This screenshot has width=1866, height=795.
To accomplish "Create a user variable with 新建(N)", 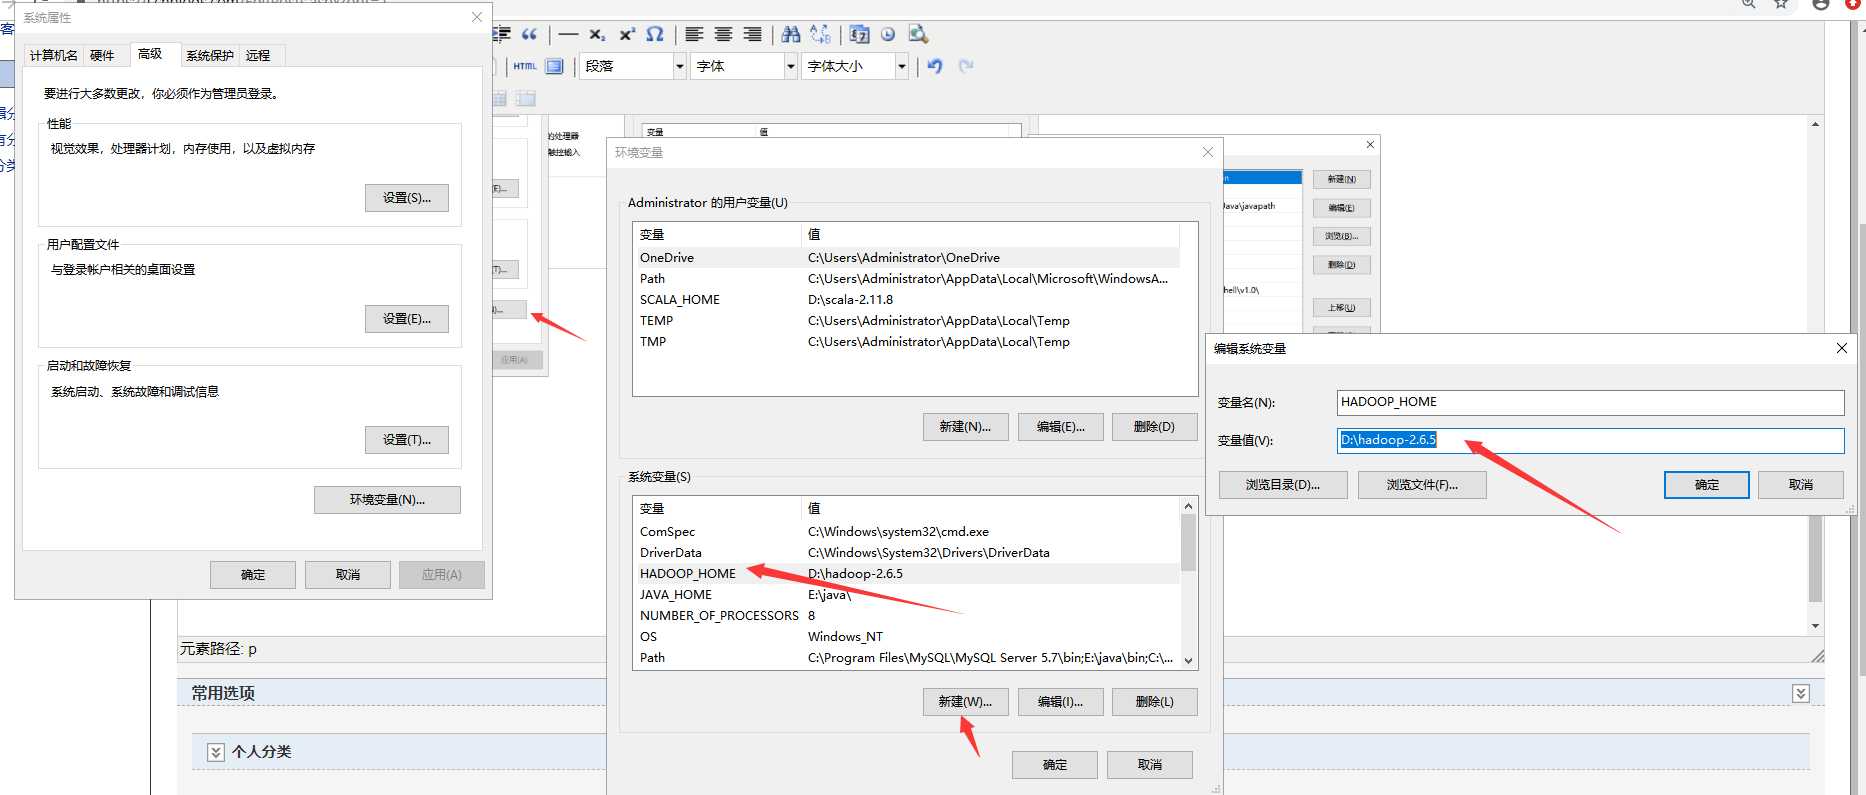I will coord(965,427).
